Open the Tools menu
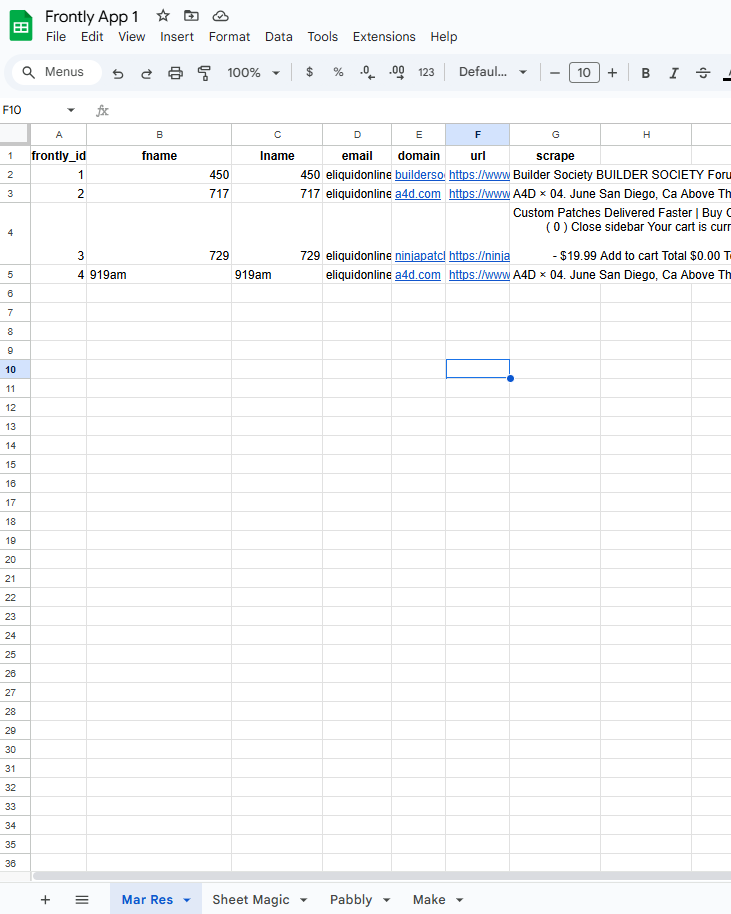Screen dimensions: 731x914 click(322, 37)
